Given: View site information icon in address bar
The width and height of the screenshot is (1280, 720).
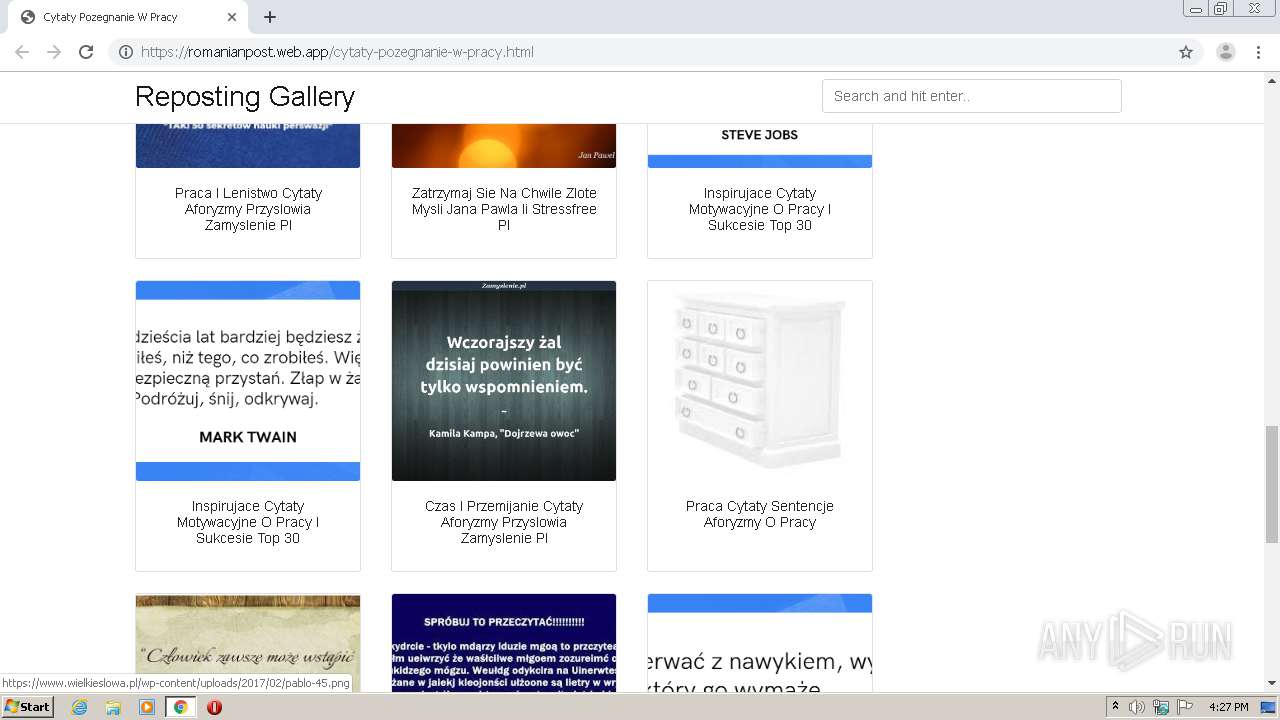Looking at the screenshot, I should [125, 52].
